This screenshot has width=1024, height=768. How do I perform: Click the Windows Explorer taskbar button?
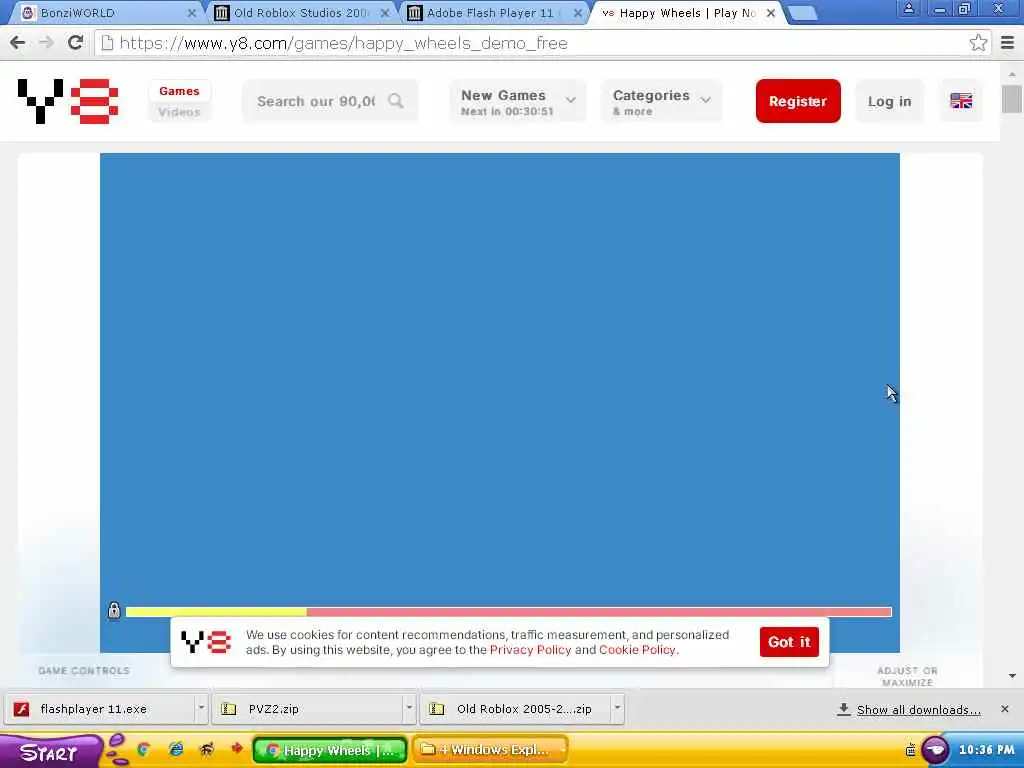click(490, 750)
